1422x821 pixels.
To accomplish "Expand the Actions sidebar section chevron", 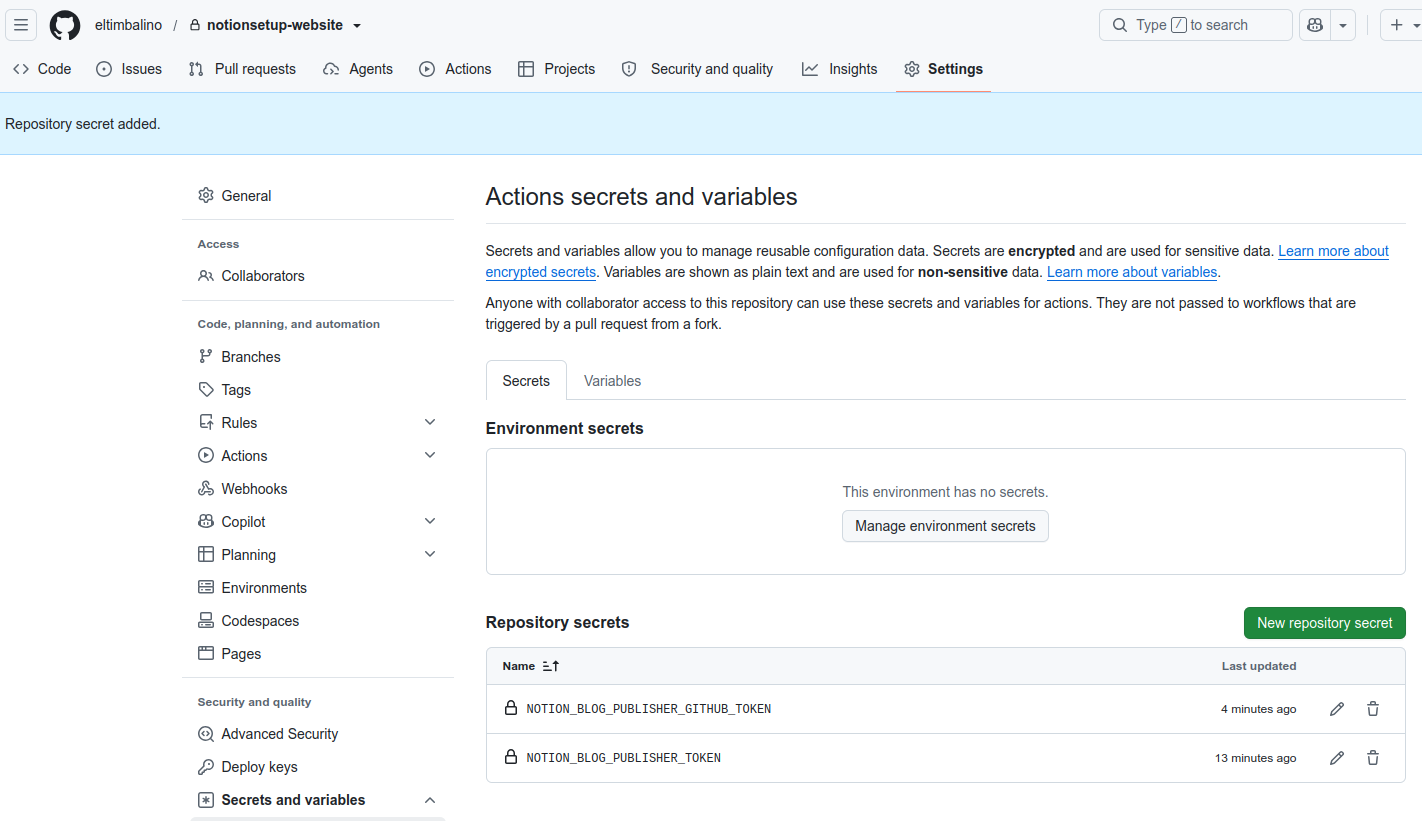I will (x=430, y=456).
